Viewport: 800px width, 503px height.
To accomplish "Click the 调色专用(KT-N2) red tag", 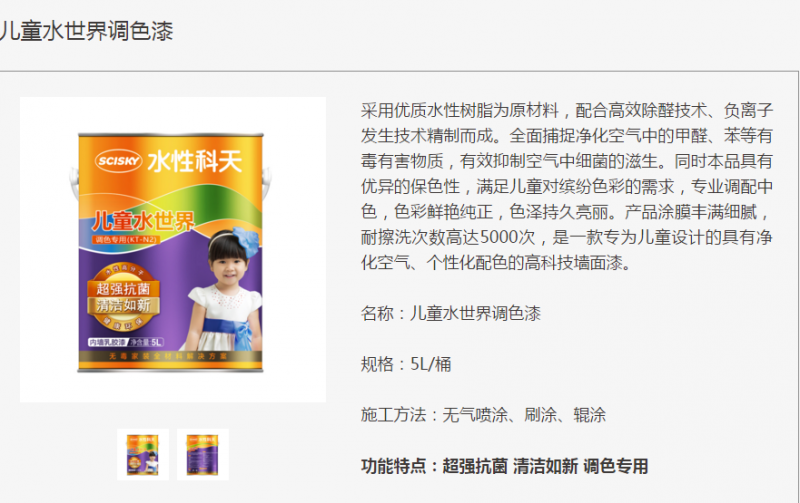I will click(126, 239).
